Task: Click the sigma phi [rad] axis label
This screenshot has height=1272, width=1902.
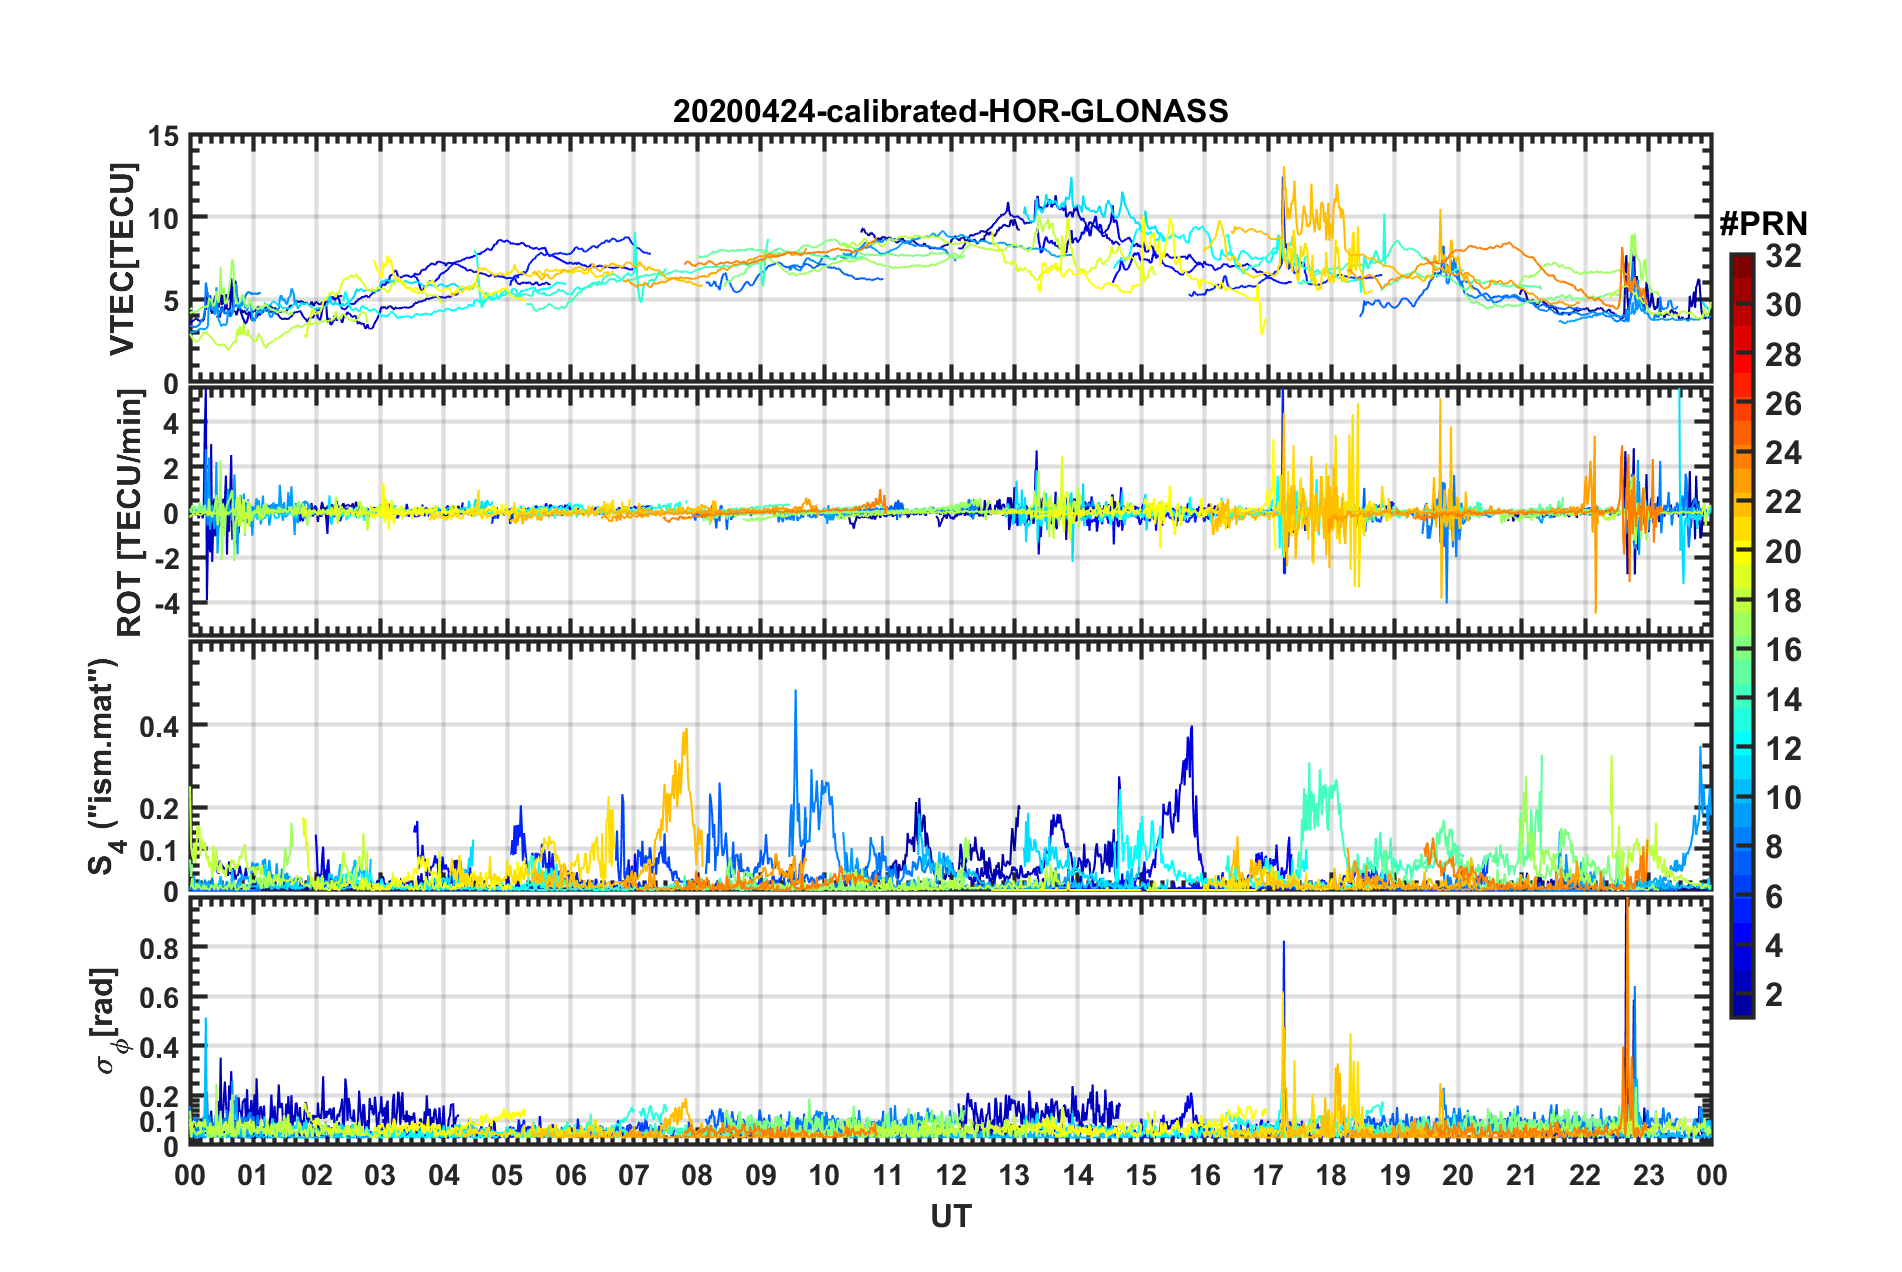Action: pos(108,1020)
